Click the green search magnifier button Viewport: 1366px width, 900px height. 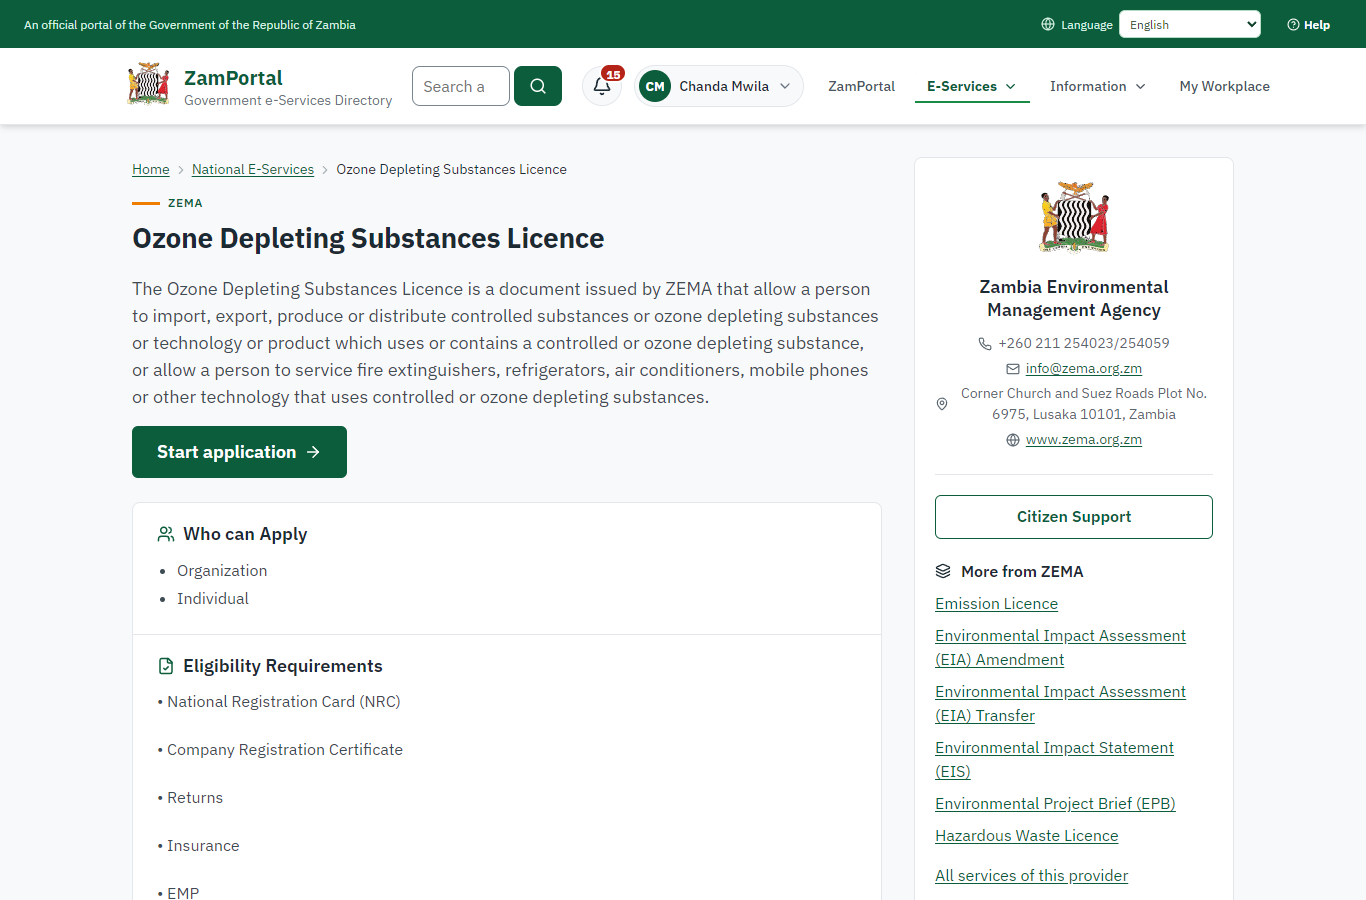pos(538,86)
